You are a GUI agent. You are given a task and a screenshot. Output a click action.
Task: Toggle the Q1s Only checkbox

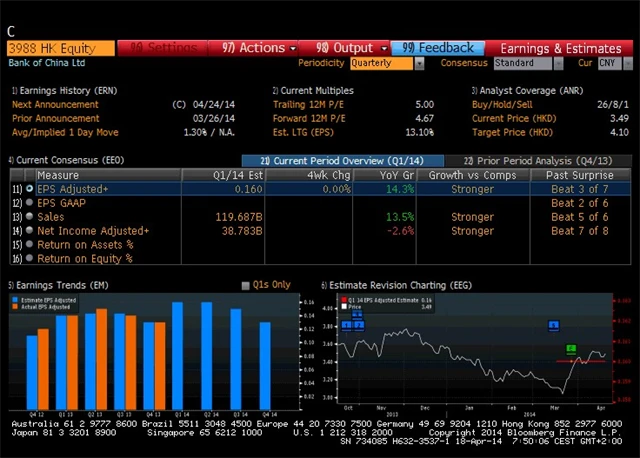pos(245,285)
